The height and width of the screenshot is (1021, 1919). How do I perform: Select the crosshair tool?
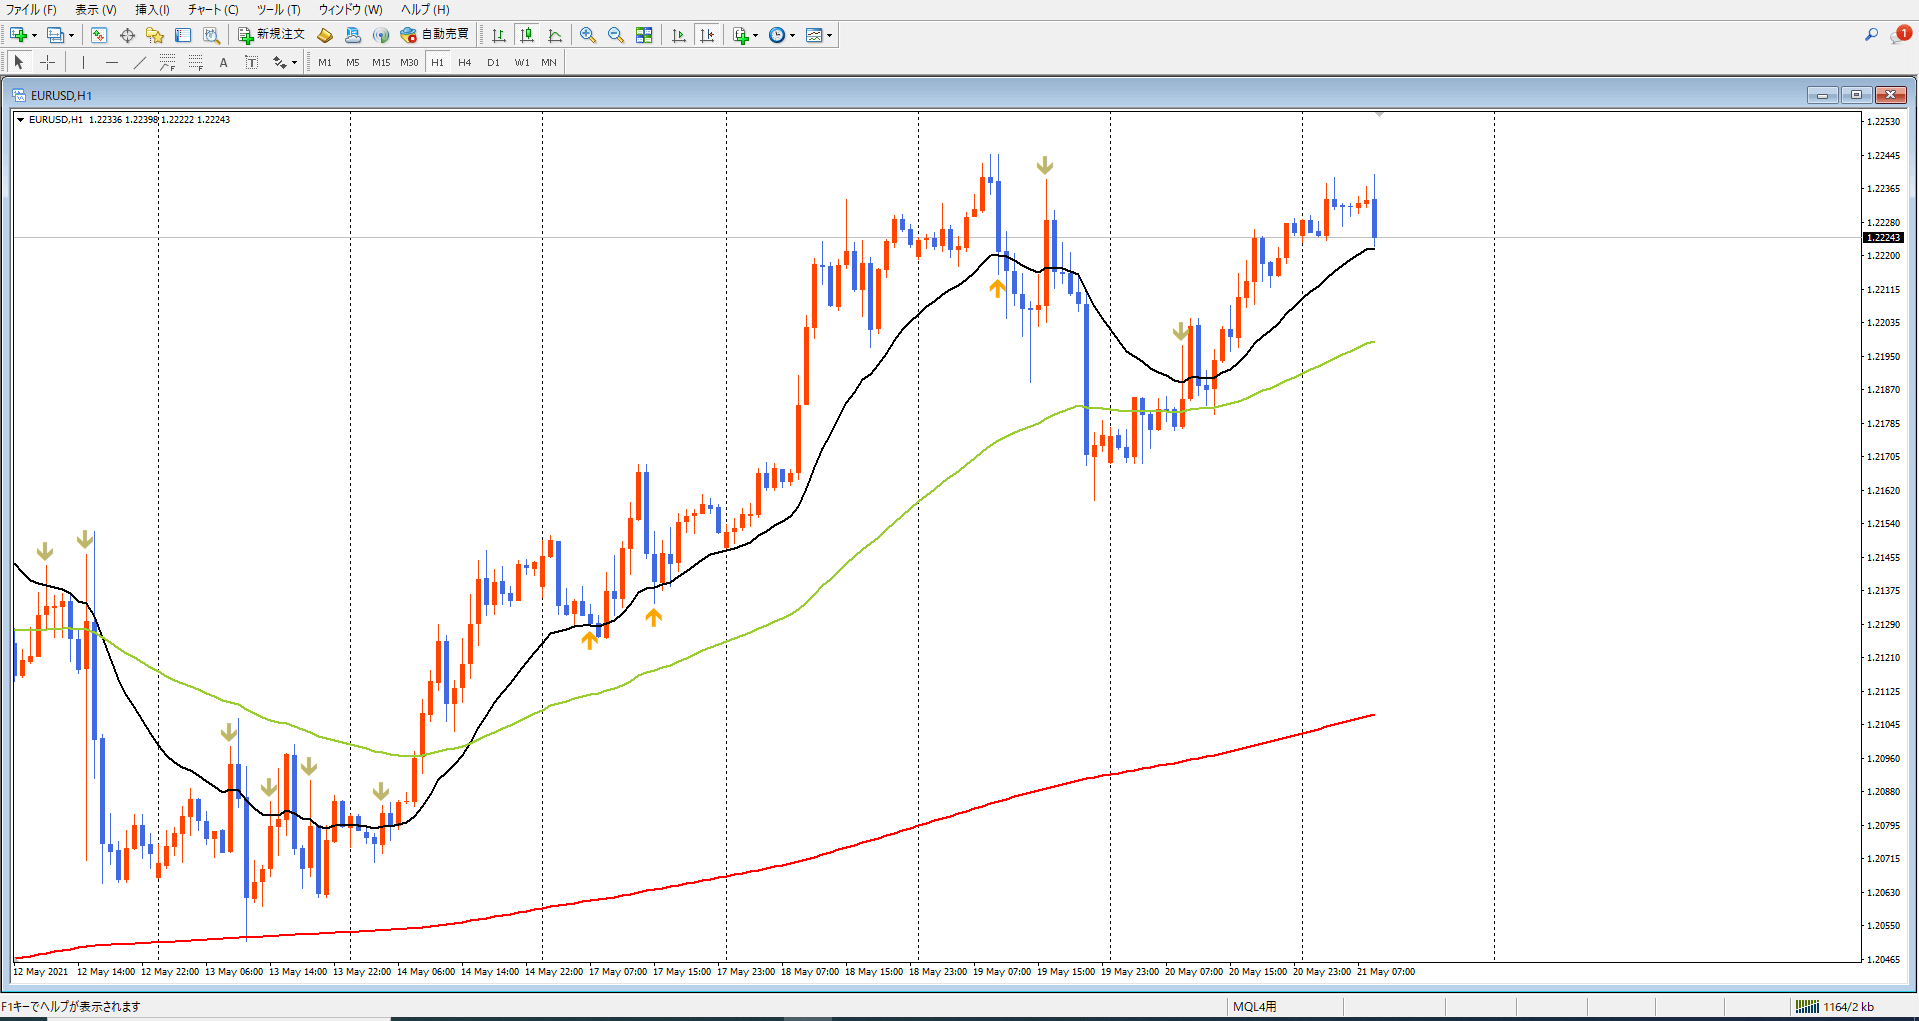(x=47, y=62)
